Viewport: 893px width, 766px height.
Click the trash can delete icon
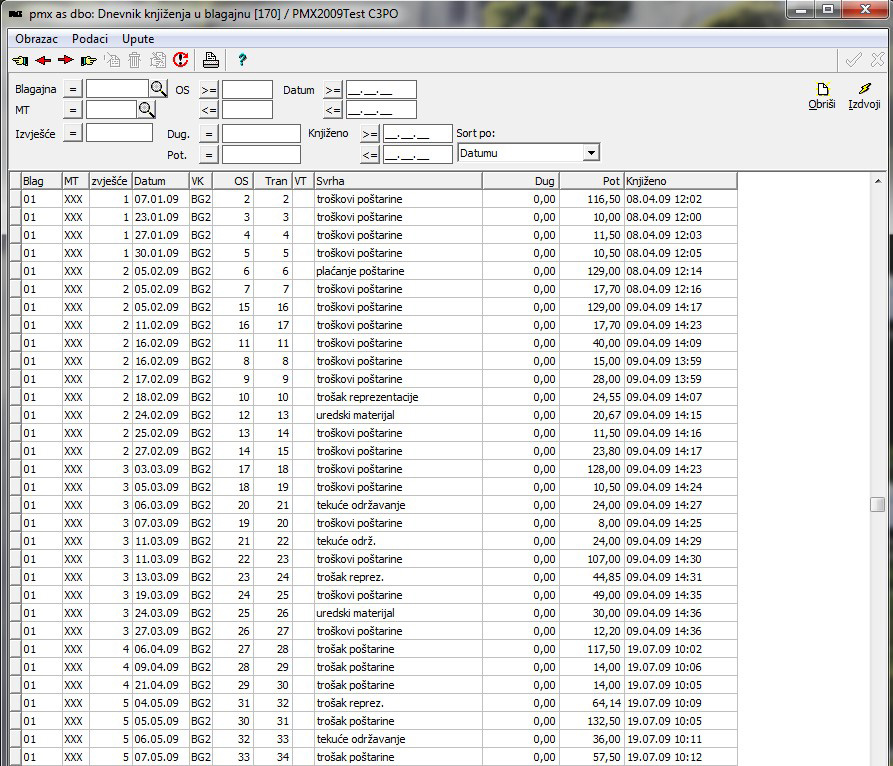click(134, 60)
